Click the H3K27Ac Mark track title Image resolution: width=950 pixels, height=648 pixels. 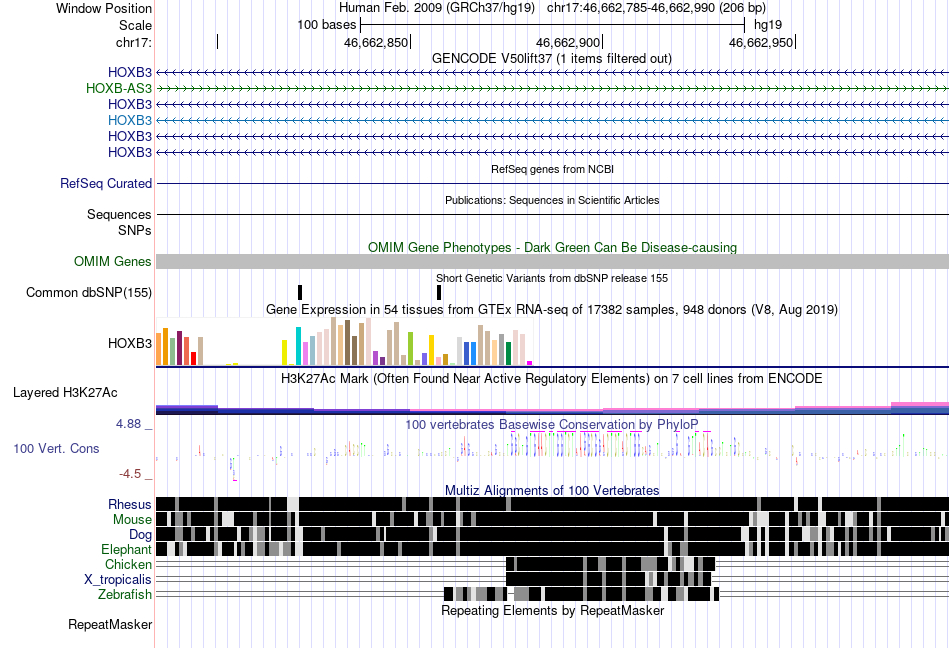click(x=552, y=379)
